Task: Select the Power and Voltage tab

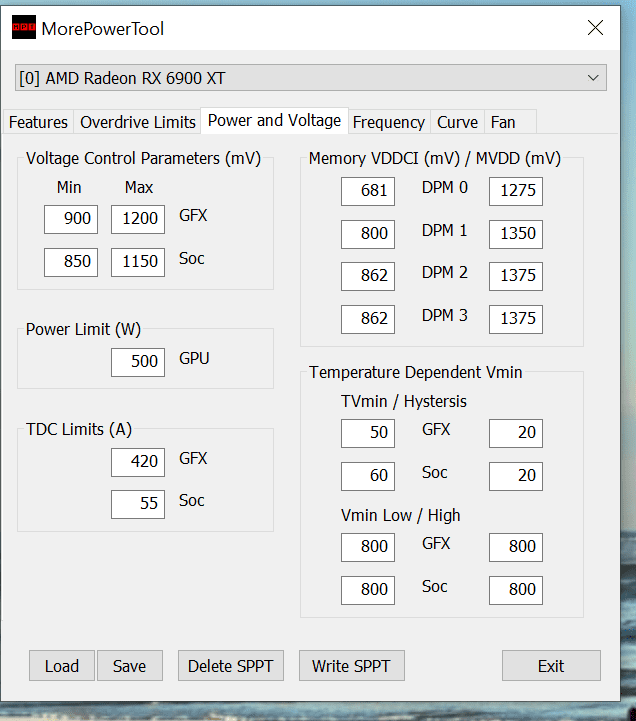Action: click(275, 120)
